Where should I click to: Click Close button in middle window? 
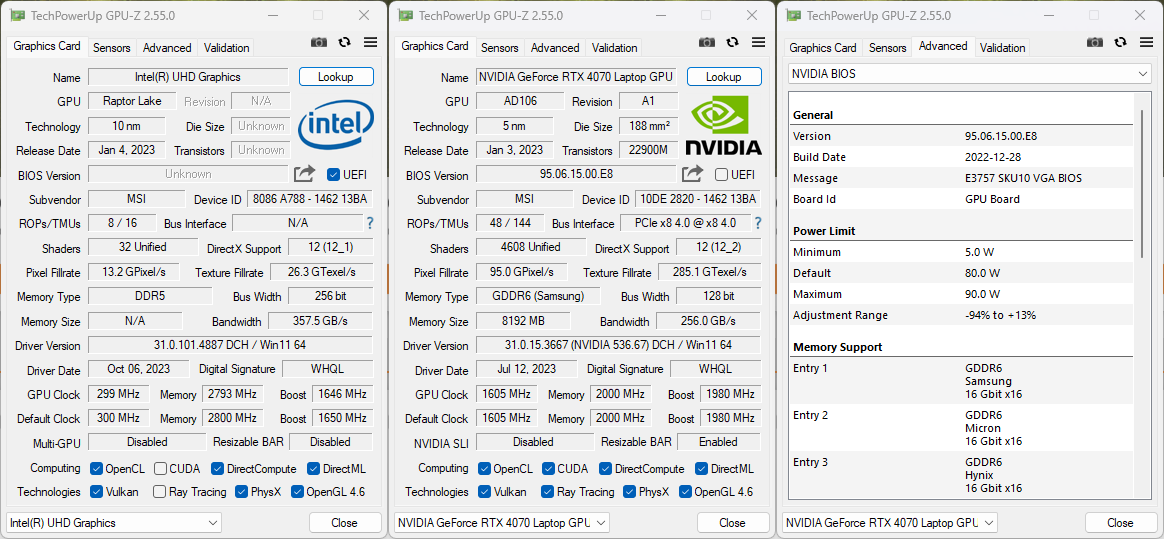[x=733, y=523]
